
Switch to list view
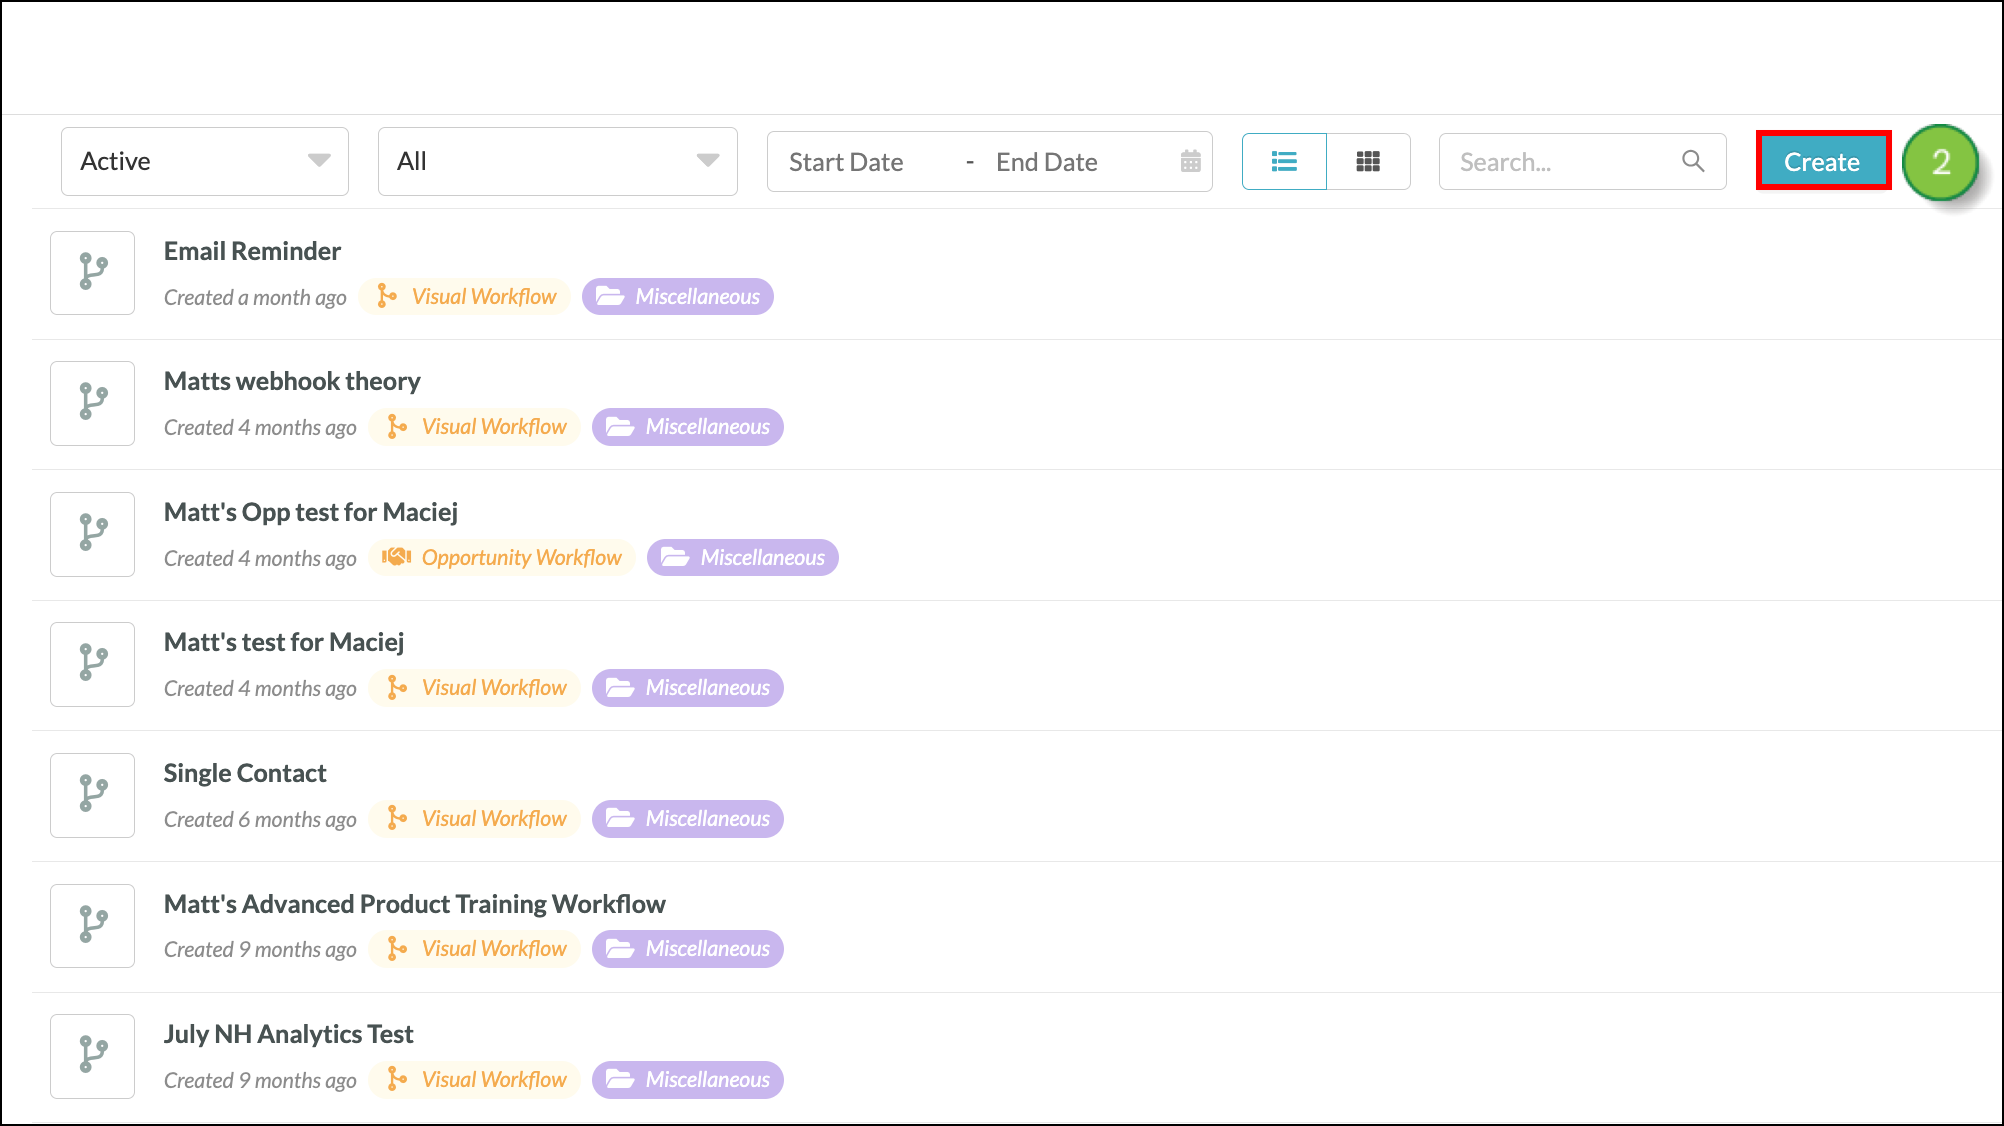tap(1284, 161)
